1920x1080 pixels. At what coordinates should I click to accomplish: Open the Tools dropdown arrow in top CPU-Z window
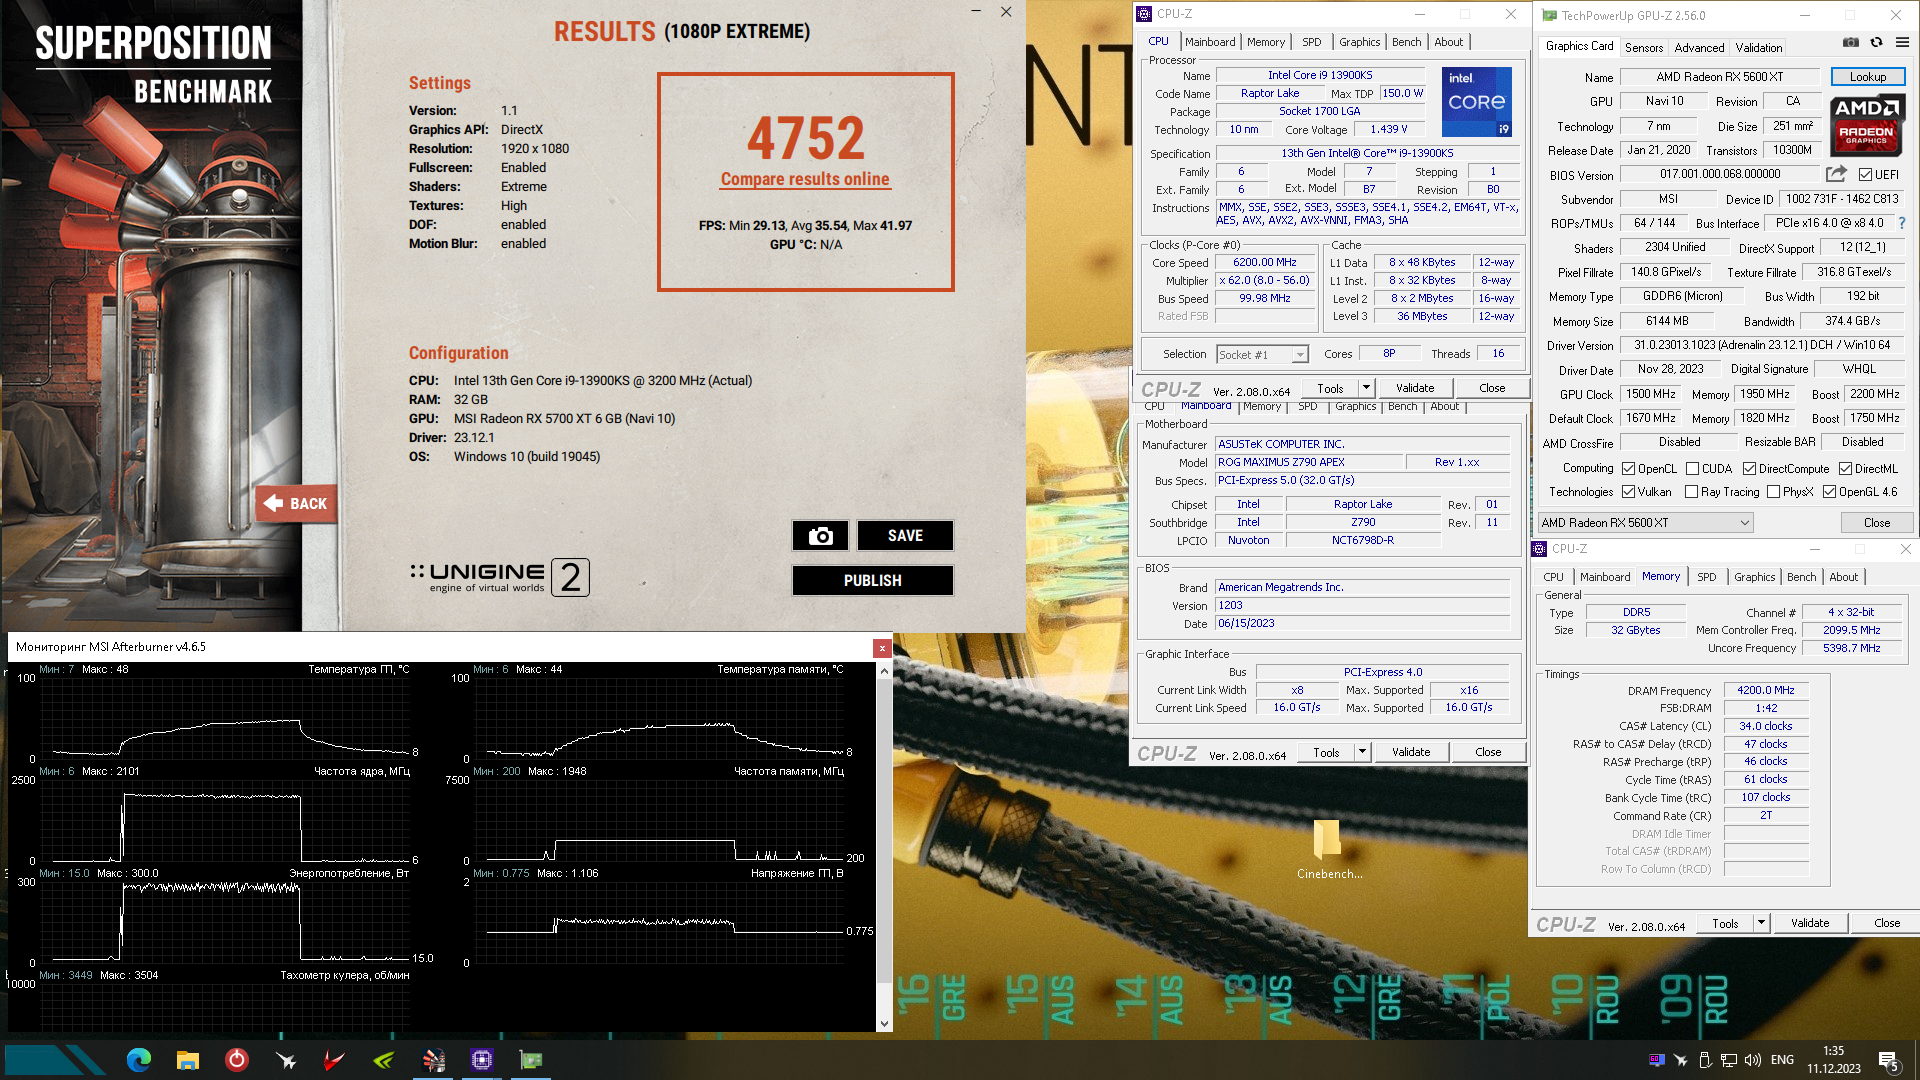[x=1366, y=388]
